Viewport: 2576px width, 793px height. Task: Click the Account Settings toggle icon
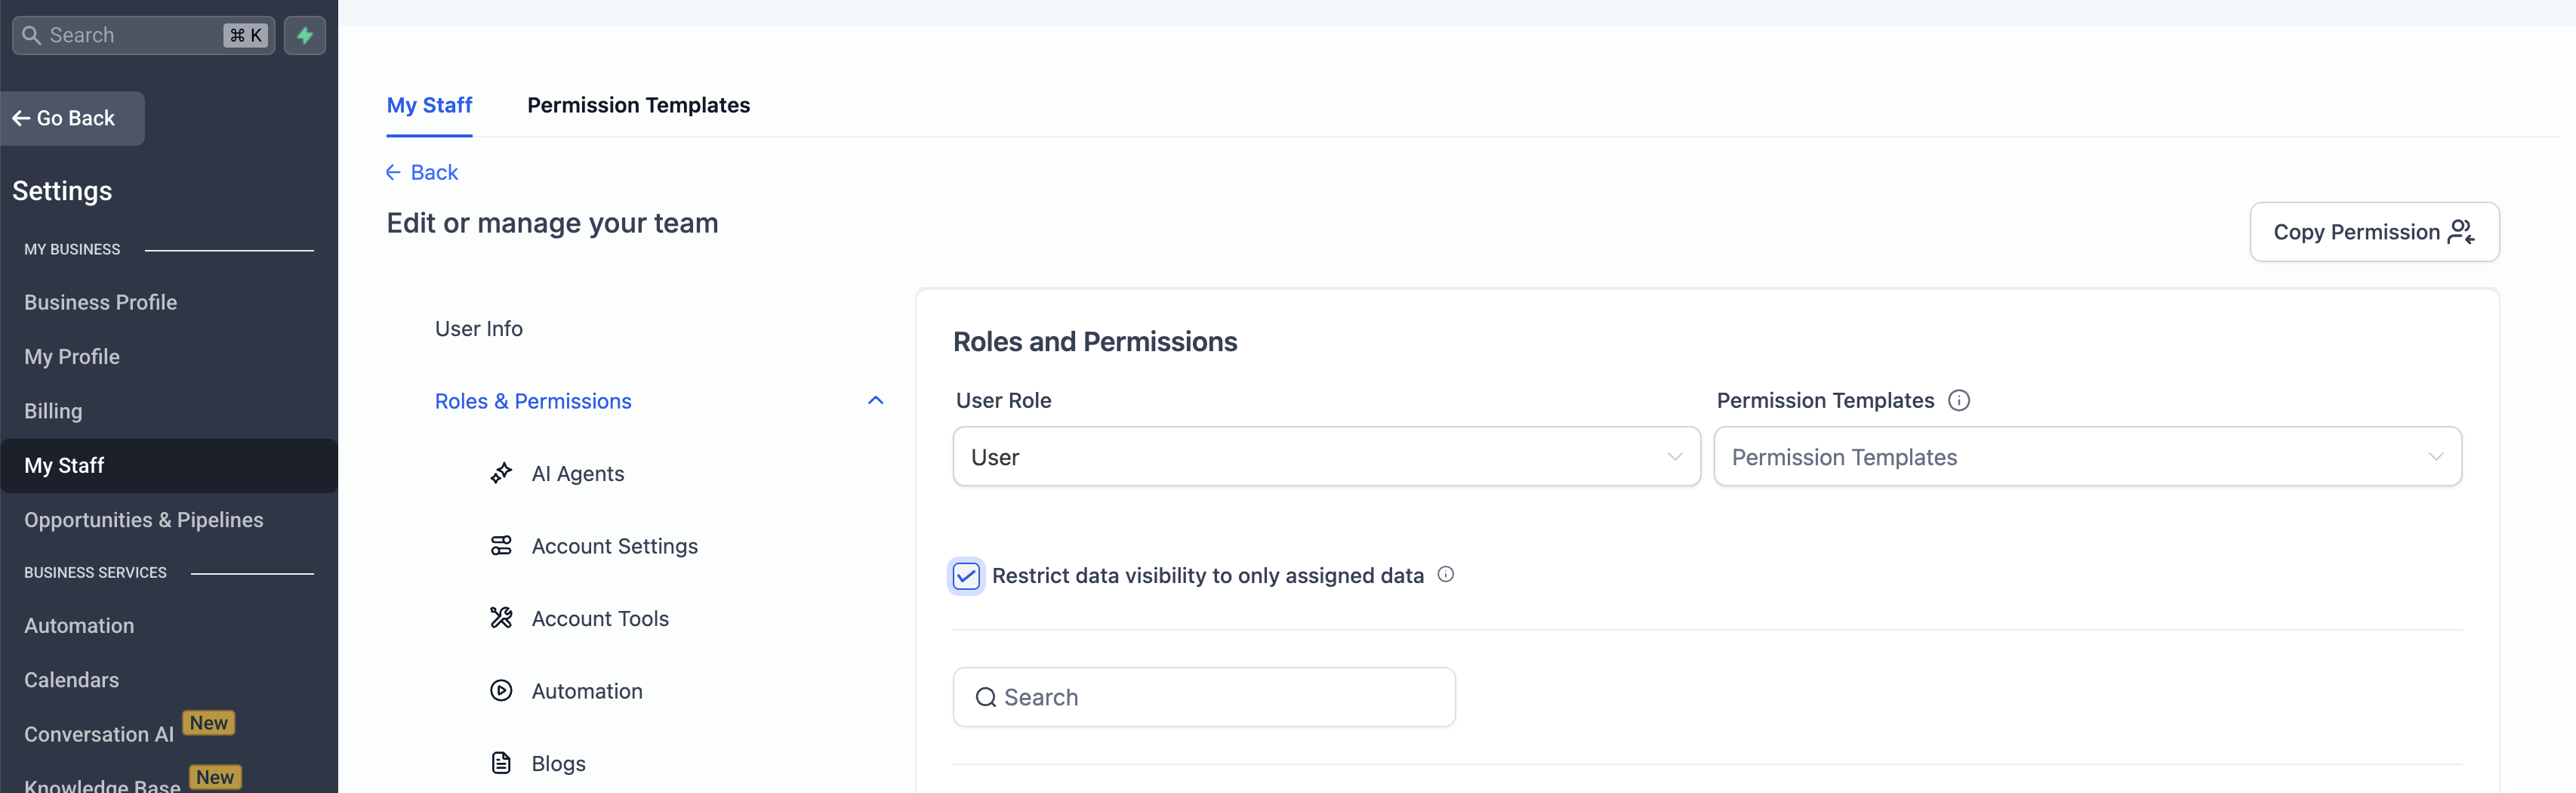click(x=501, y=546)
